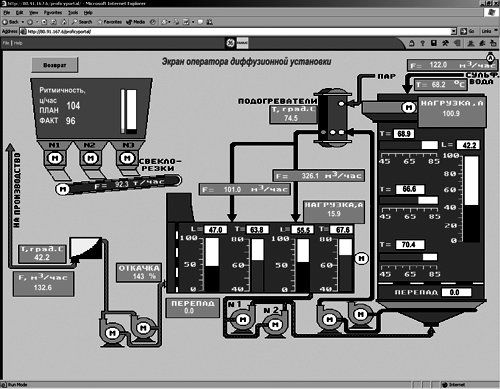The height and width of the screenshot is (389, 500).
Task: Expand the Links toolbar chevron
Action: coord(496,31)
